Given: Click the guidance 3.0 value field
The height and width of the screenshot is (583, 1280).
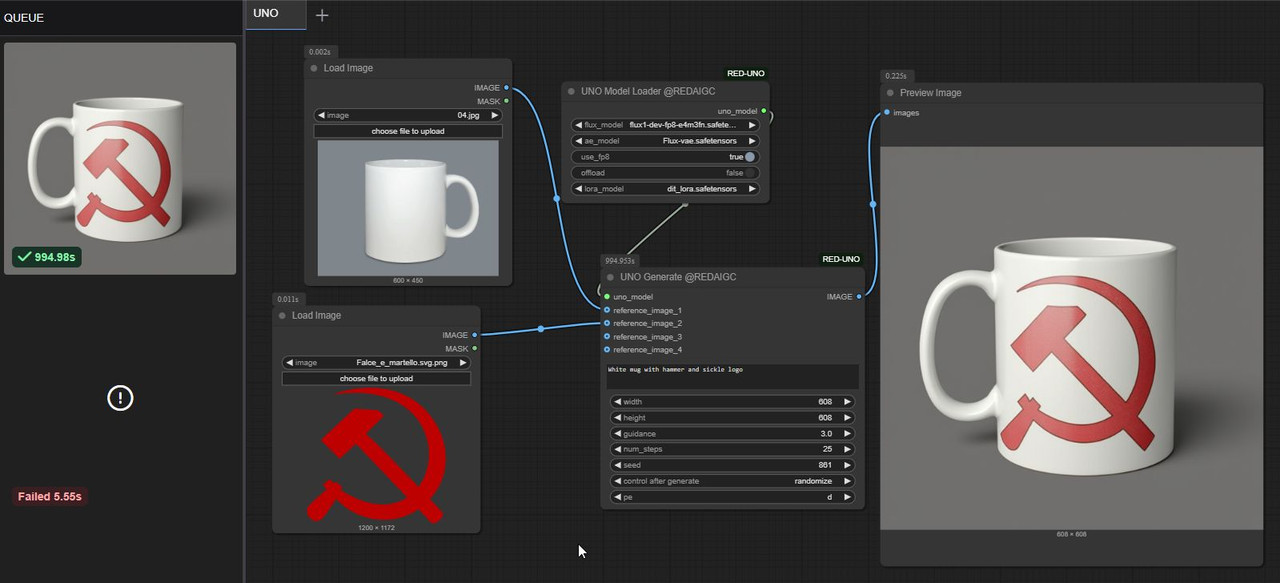Looking at the screenshot, I should pos(732,433).
